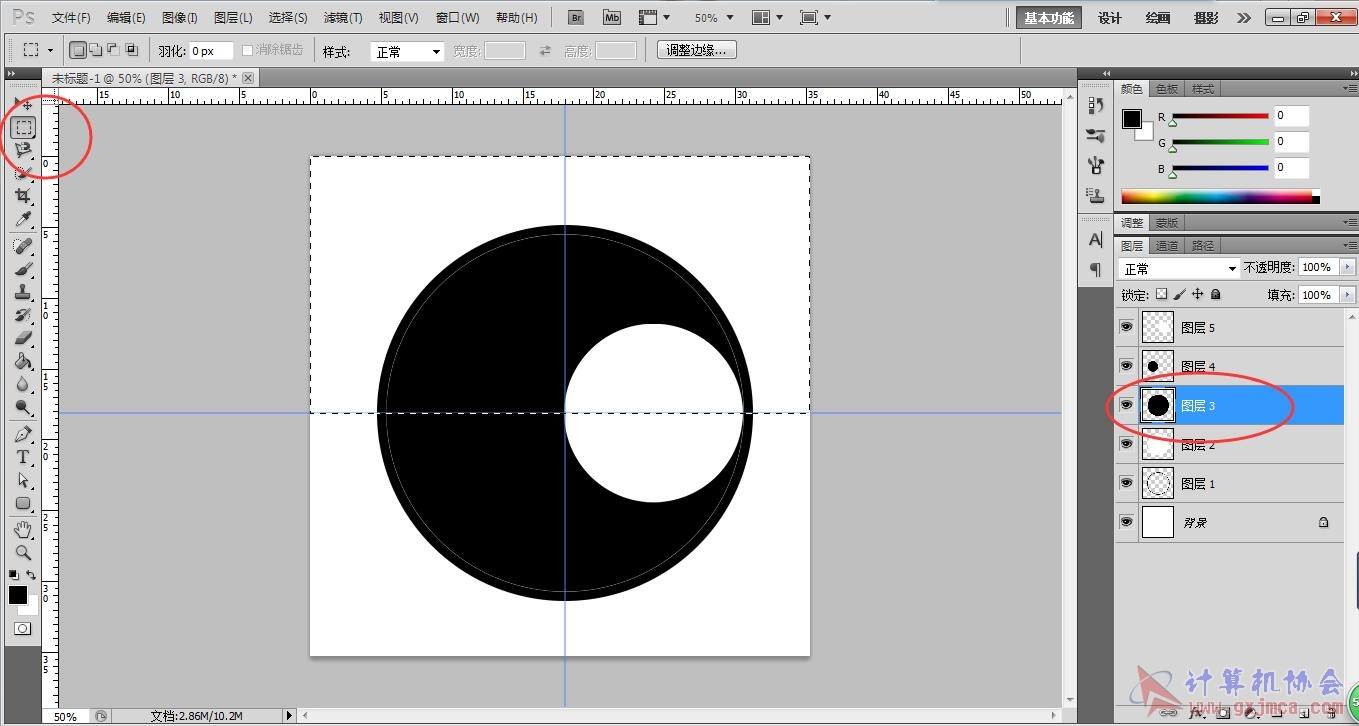Hide layer 图层 3

tap(1127, 405)
